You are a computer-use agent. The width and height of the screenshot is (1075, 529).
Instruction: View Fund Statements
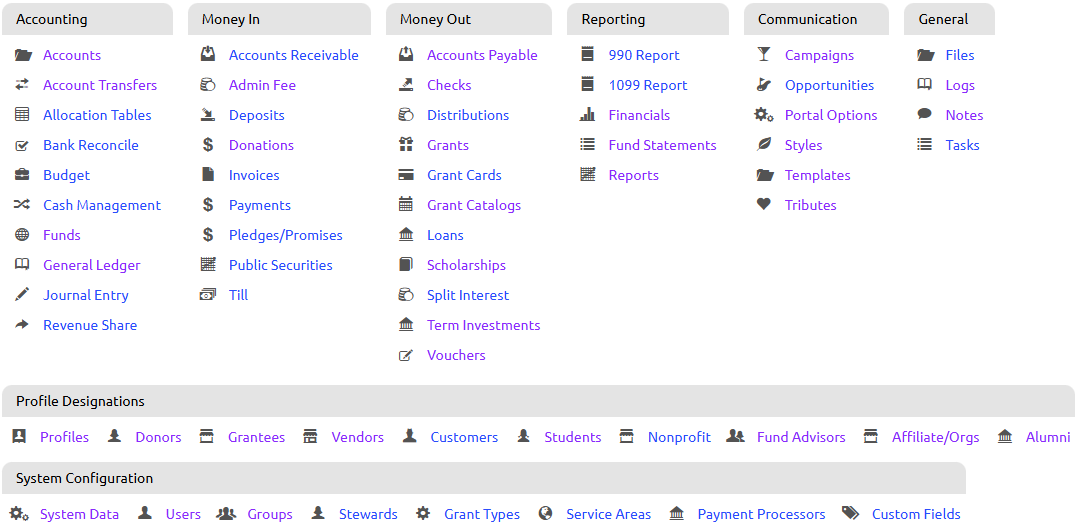662,145
